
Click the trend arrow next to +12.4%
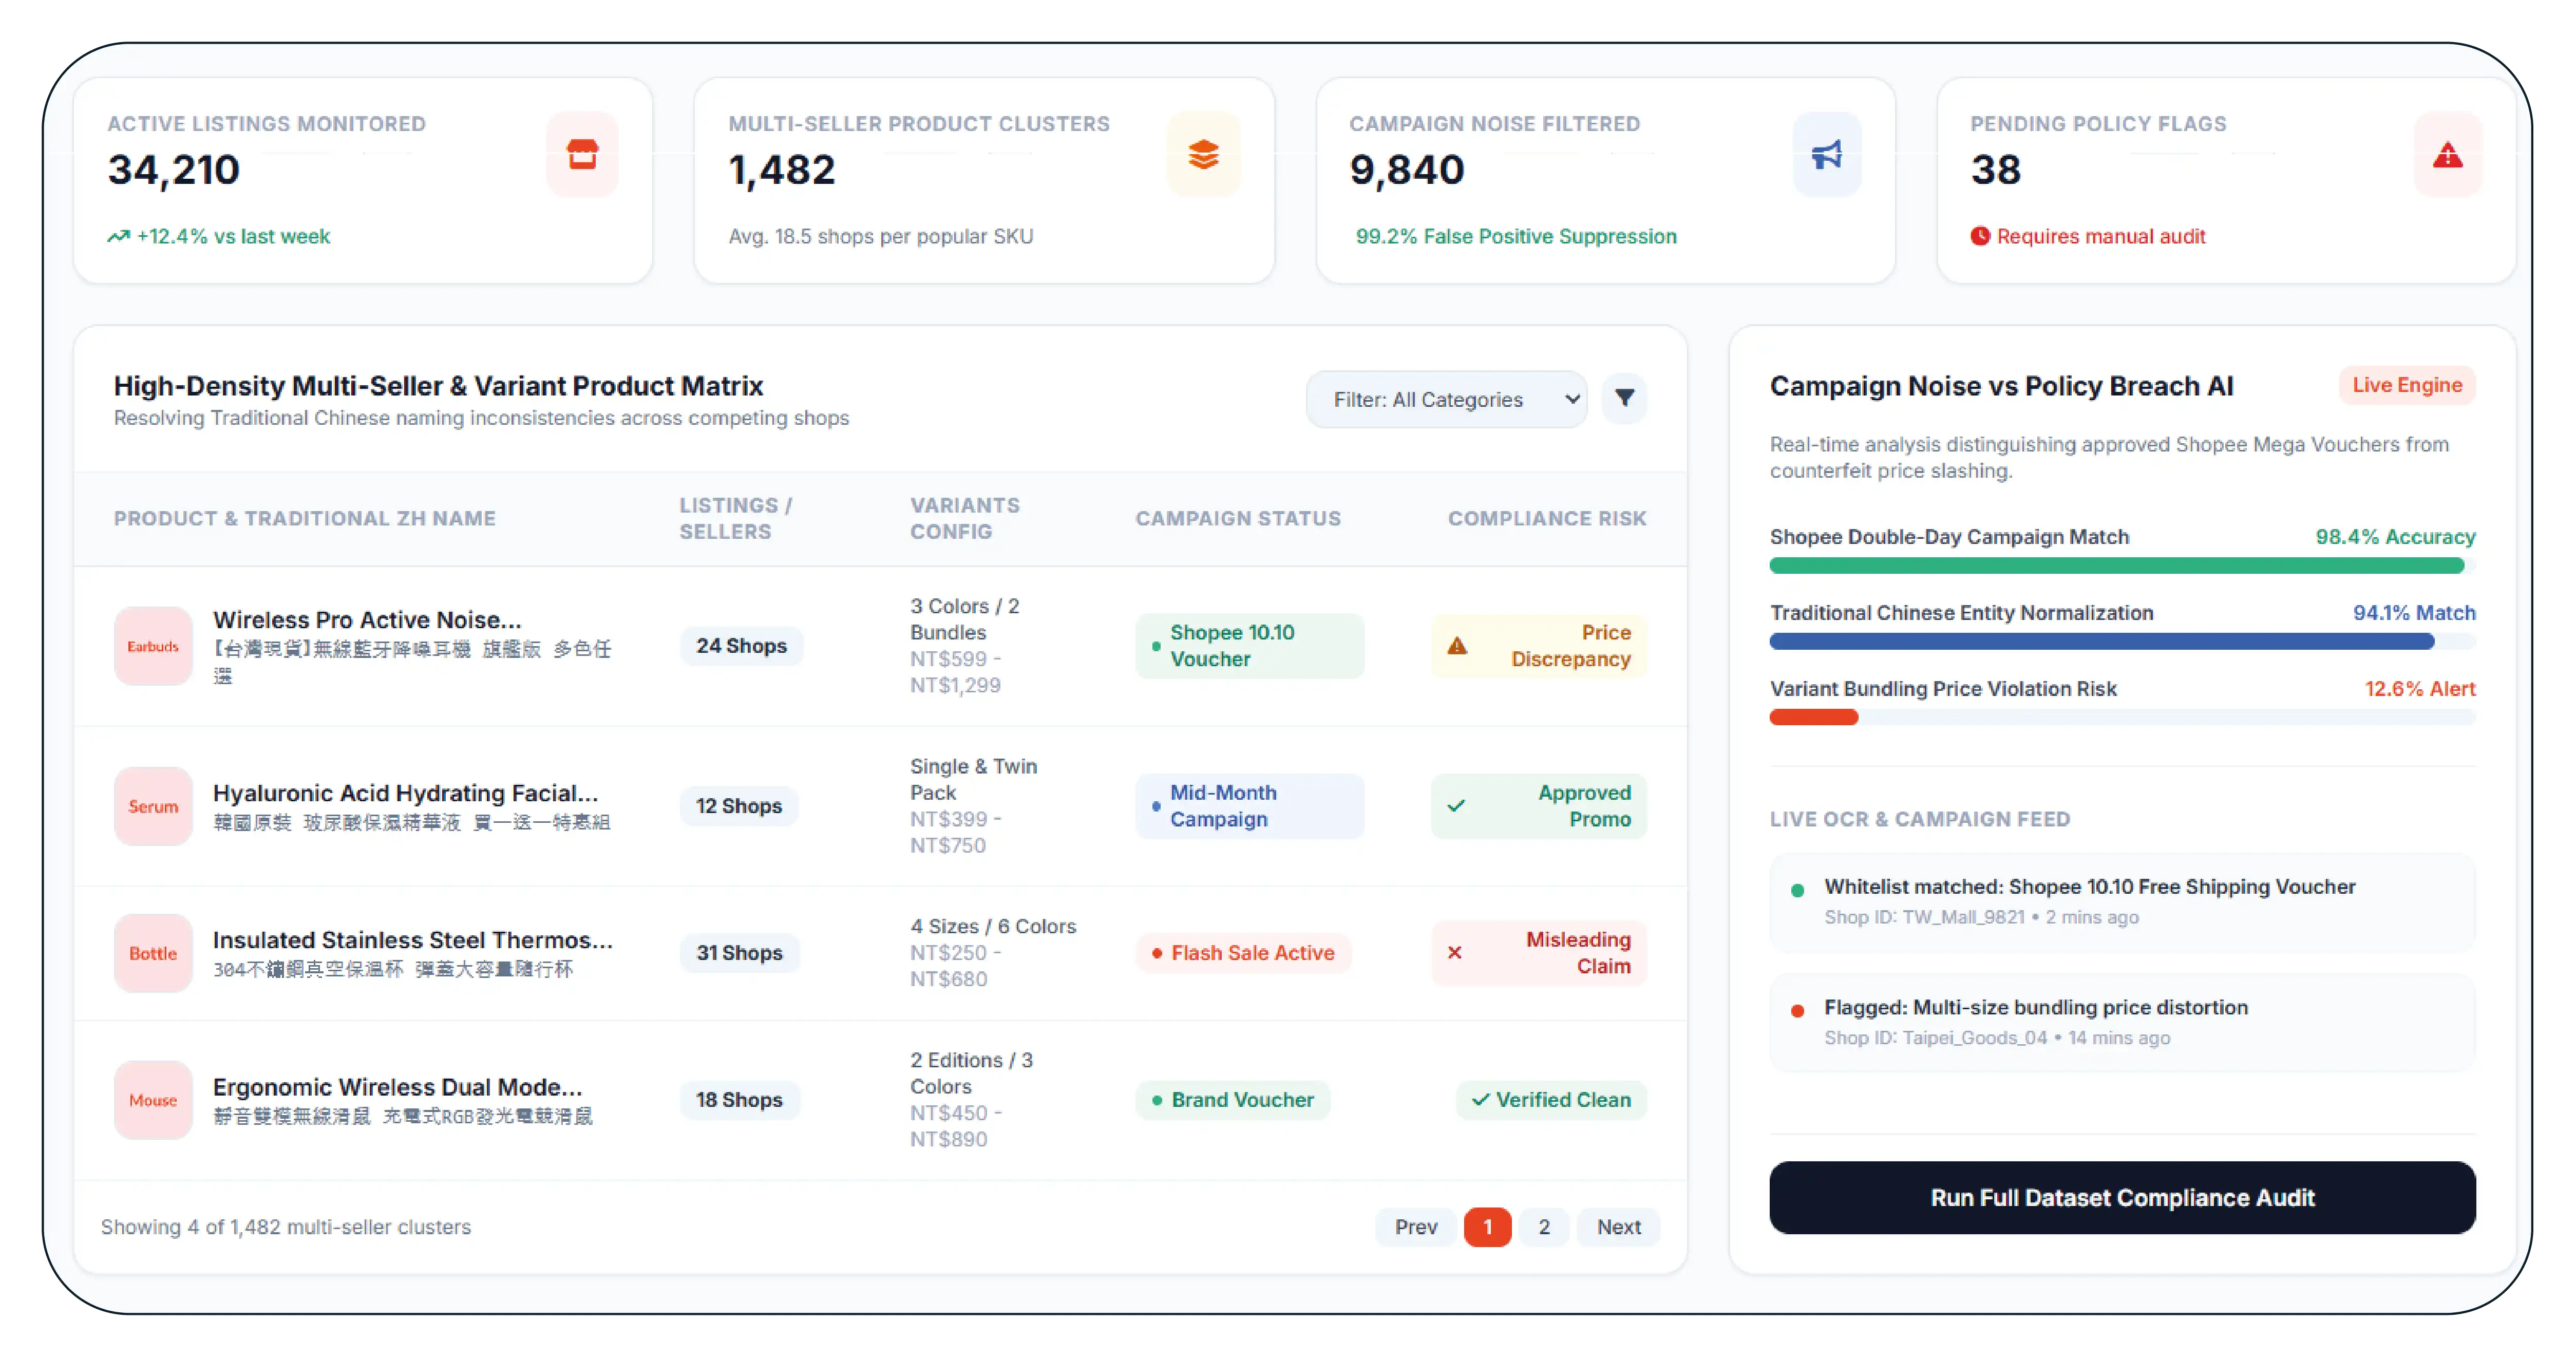[x=119, y=236]
